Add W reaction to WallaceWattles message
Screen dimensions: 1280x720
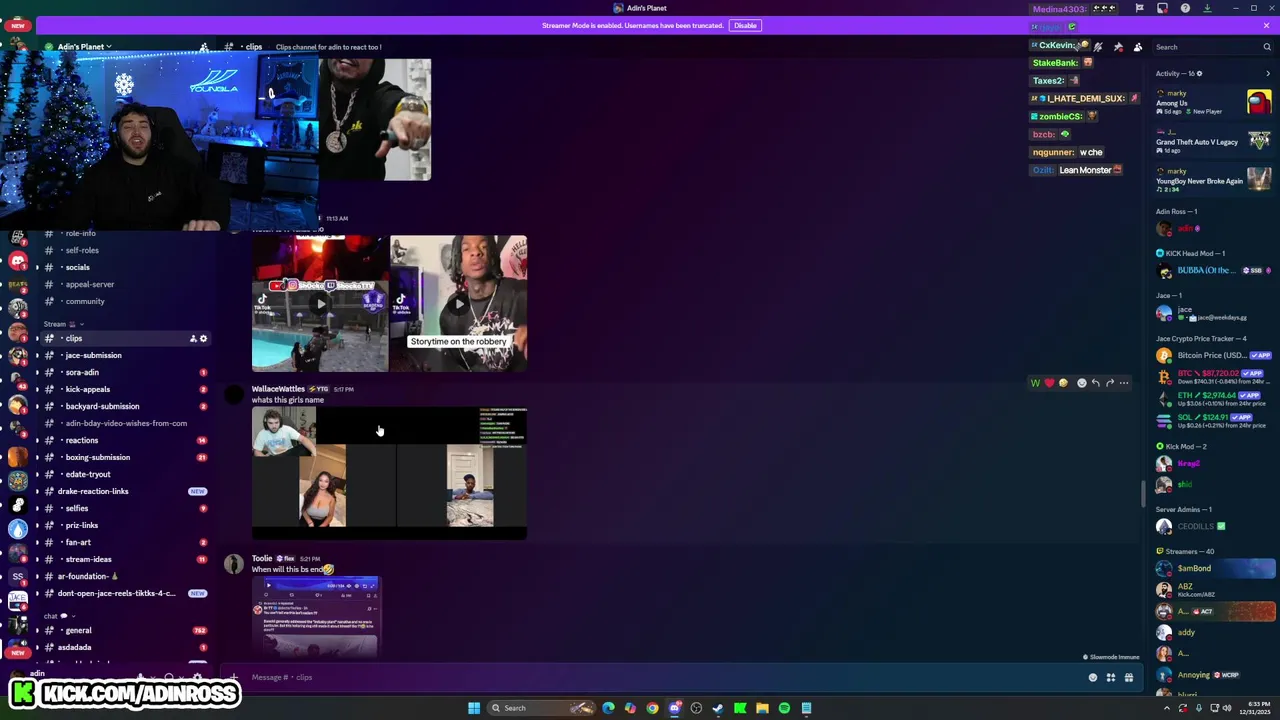pyautogui.click(x=1035, y=383)
